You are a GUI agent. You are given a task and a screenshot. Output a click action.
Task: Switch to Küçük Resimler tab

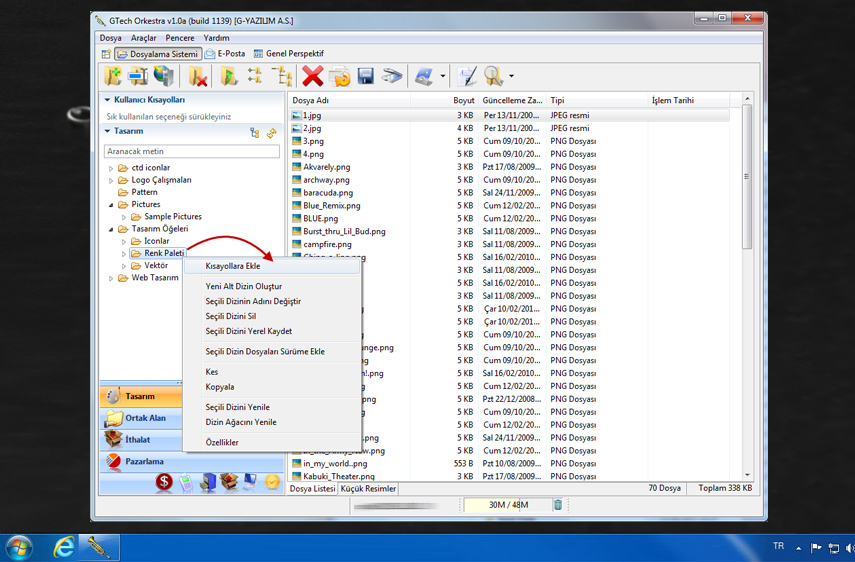[368, 489]
